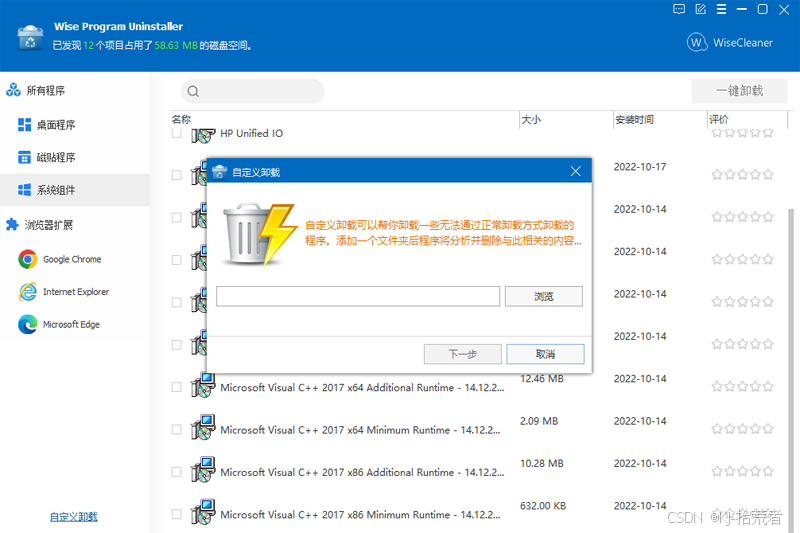Click the 一键卸载 button
800x533 pixels.
click(739, 91)
